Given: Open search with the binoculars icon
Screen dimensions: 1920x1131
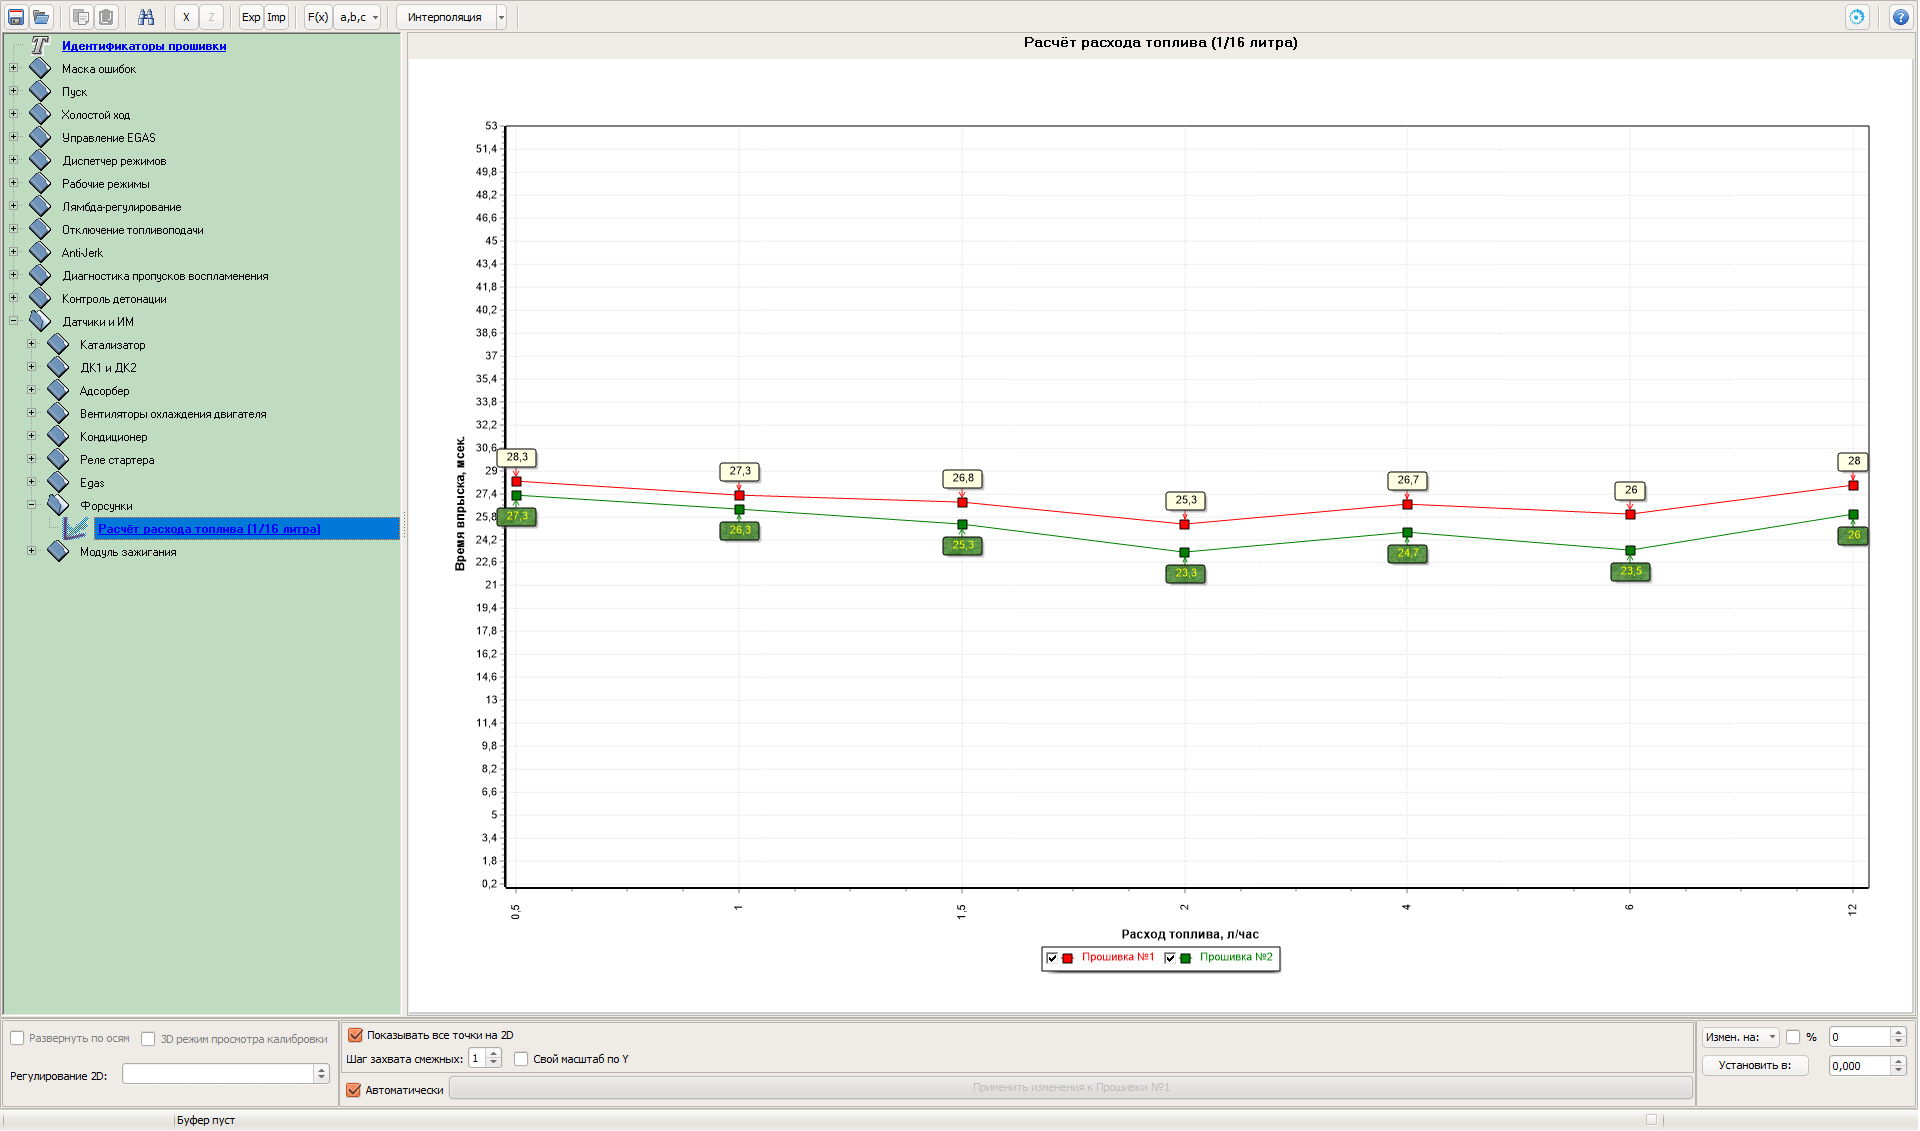Looking at the screenshot, I should pos(146,17).
